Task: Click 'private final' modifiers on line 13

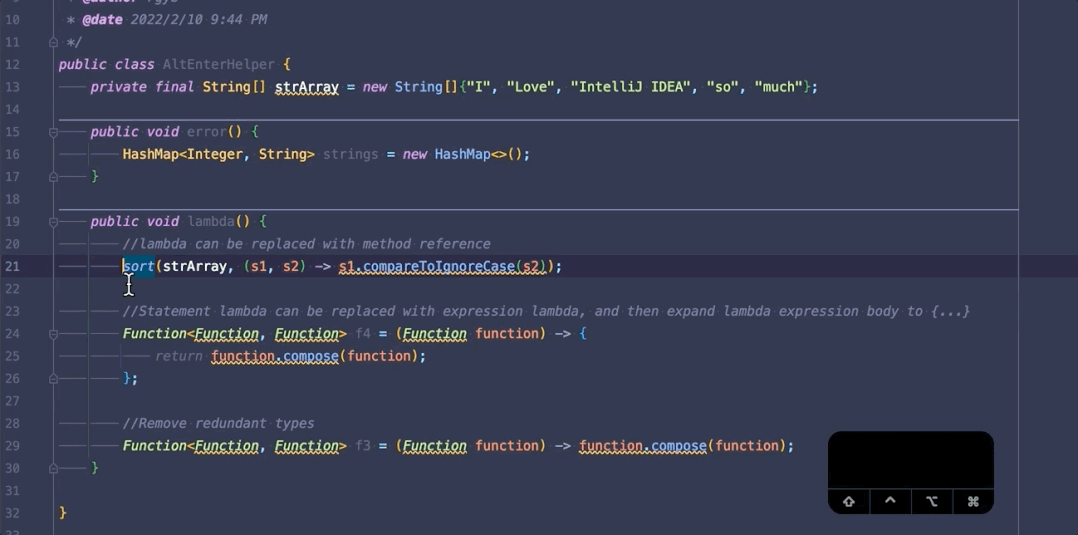Action: pyautogui.click(x=142, y=87)
